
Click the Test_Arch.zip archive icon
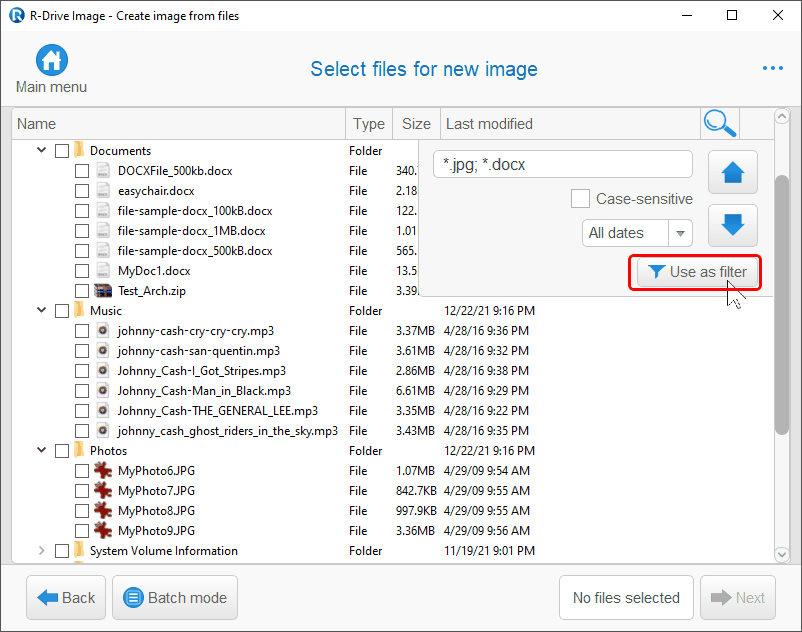pyautogui.click(x=103, y=290)
